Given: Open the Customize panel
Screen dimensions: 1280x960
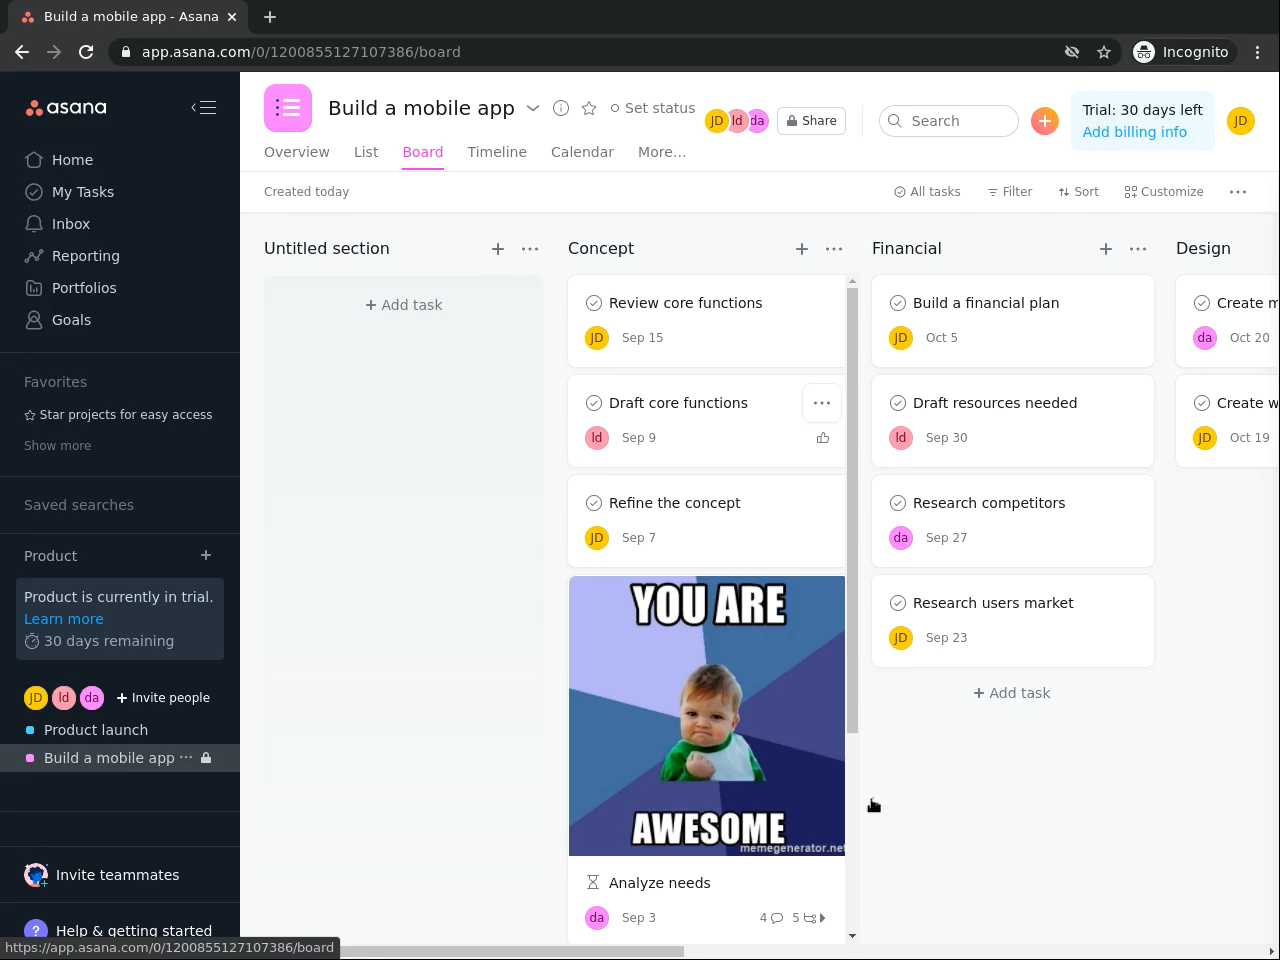Looking at the screenshot, I should [1164, 192].
